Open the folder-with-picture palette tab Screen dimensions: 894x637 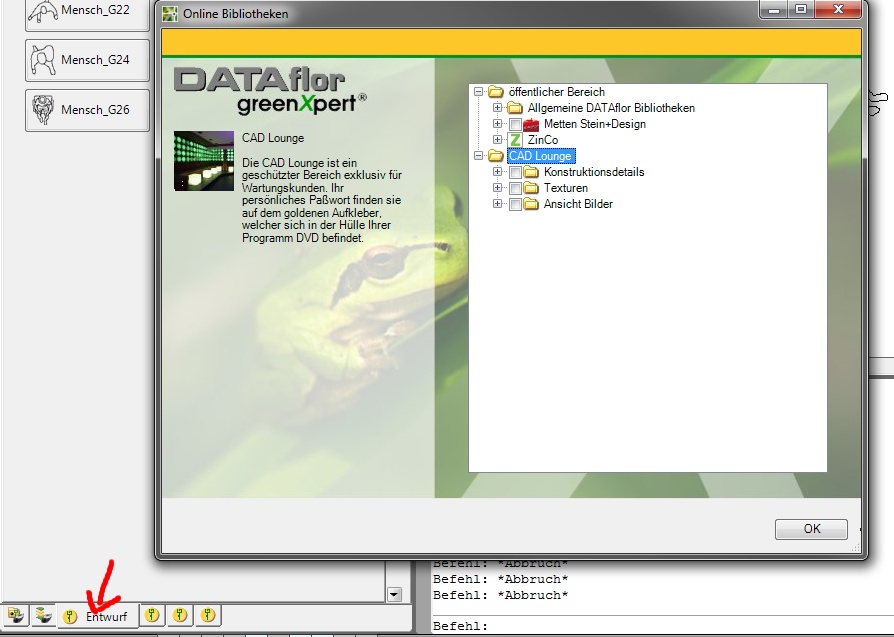tap(15, 616)
